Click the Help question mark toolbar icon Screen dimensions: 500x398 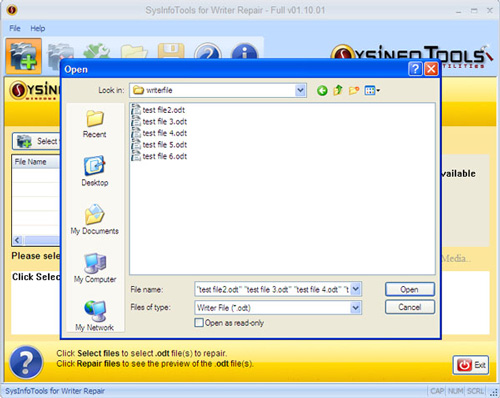[x=208, y=52]
